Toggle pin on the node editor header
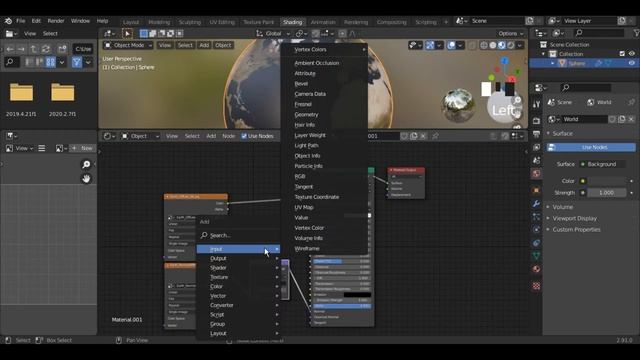This screenshot has width=640, height=360. coord(435,136)
